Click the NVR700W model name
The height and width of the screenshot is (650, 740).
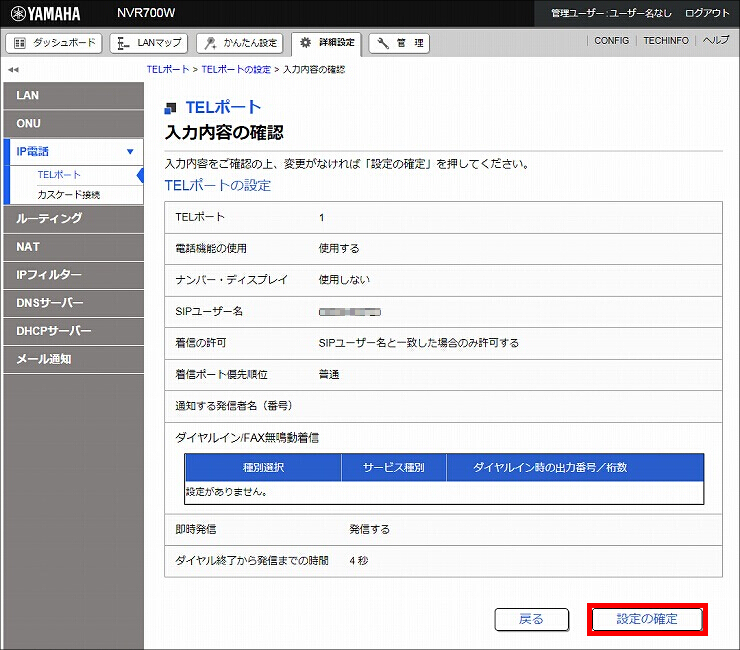point(146,13)
